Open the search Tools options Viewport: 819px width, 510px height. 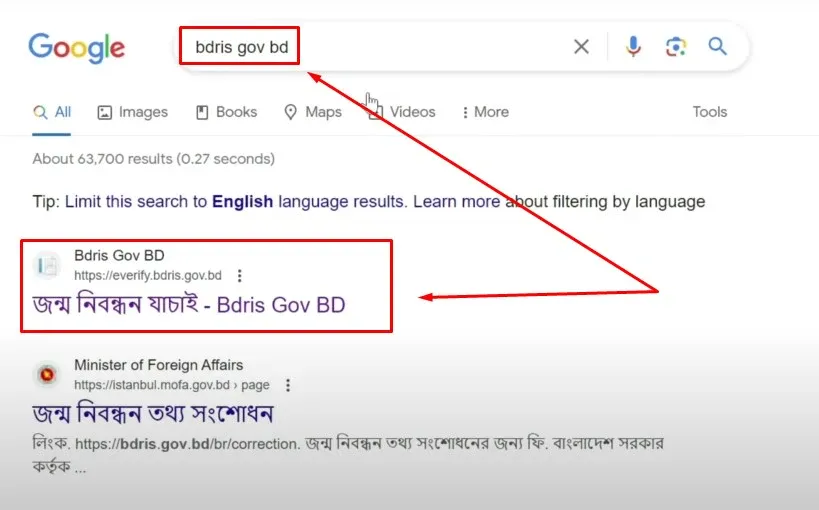point(710,112)
